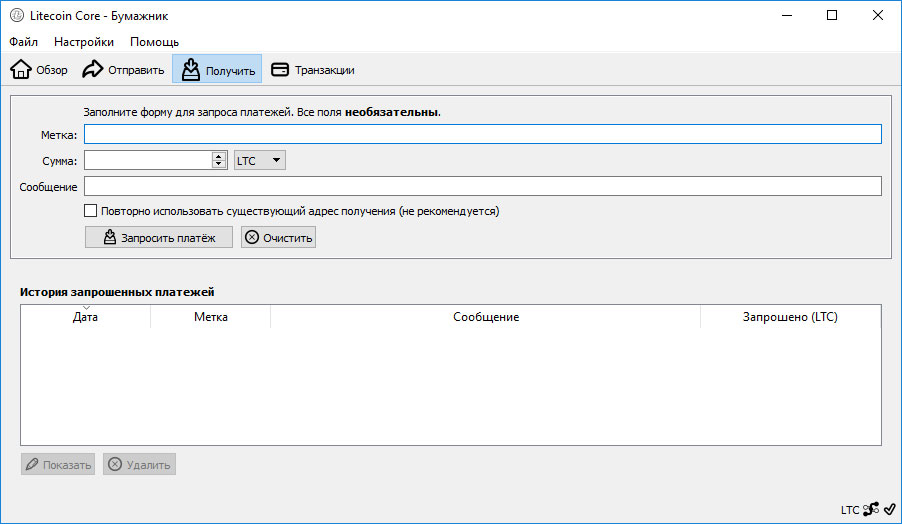Image resolution: width=902 pixels, height=524 pixels.
Task: Click the LTC unit status bar label
Action: point(850,510)
